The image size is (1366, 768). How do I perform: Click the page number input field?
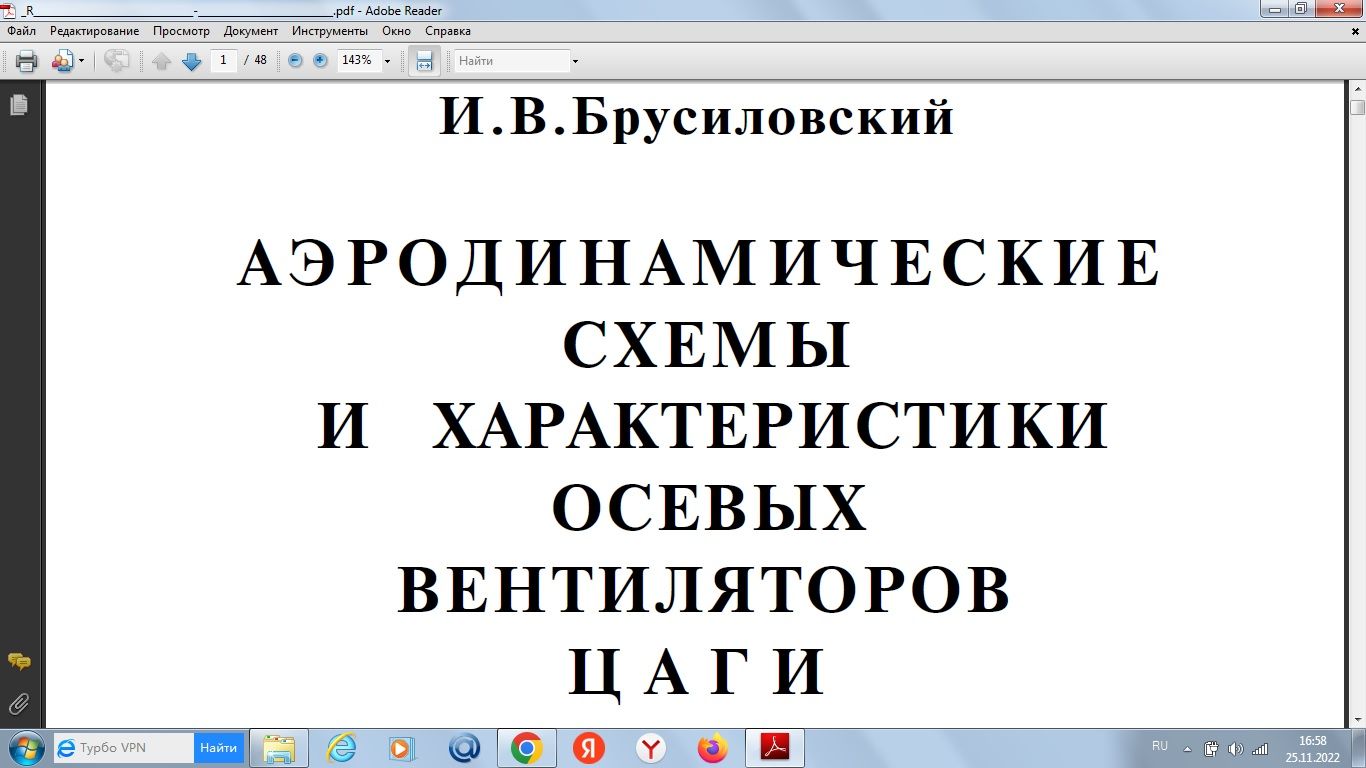(222, 60)
